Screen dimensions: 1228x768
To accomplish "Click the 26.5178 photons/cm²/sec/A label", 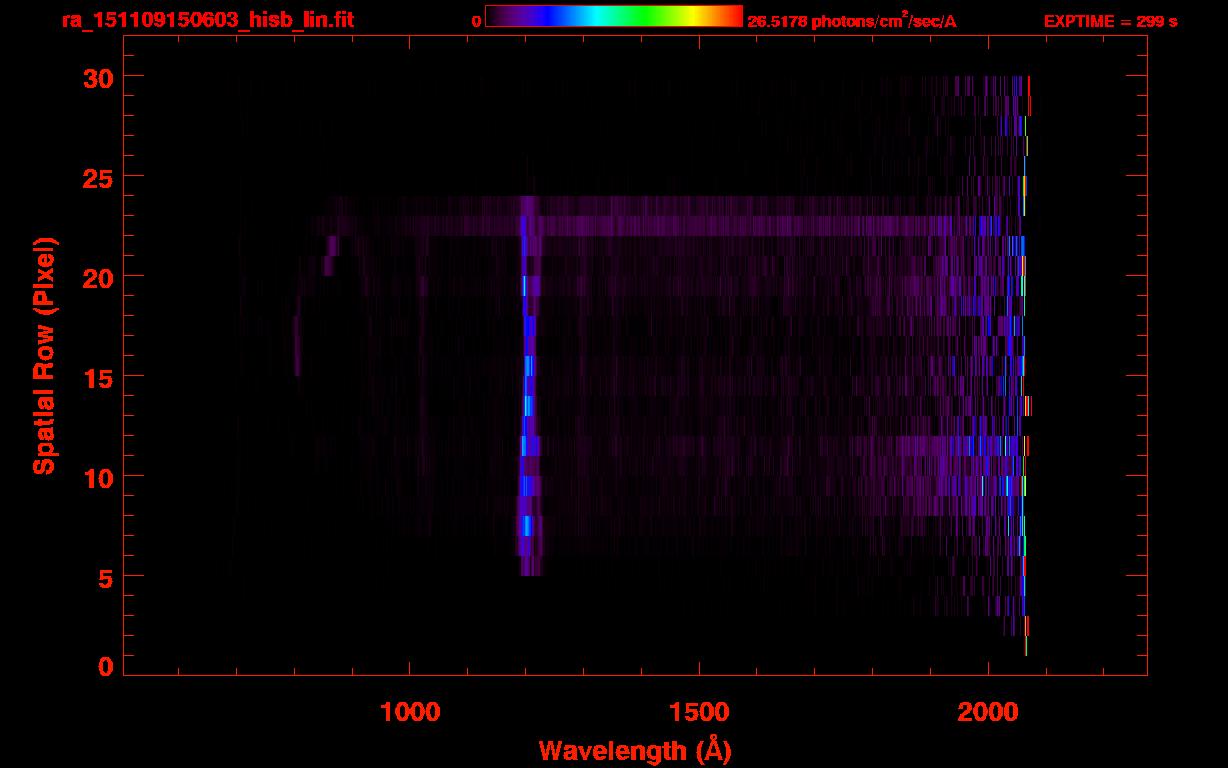I will pos(852,21).
